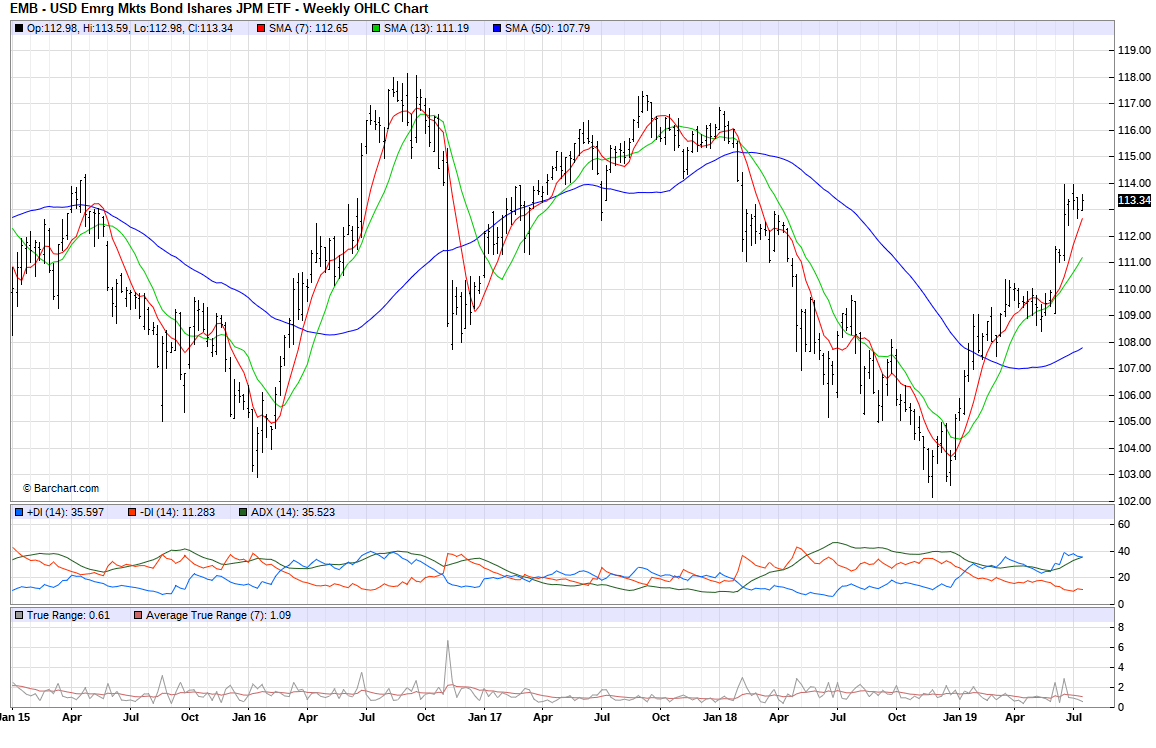1156x748 pixels.
Task: Click the black OHLC legend swatch
Action: coord(19,29)
